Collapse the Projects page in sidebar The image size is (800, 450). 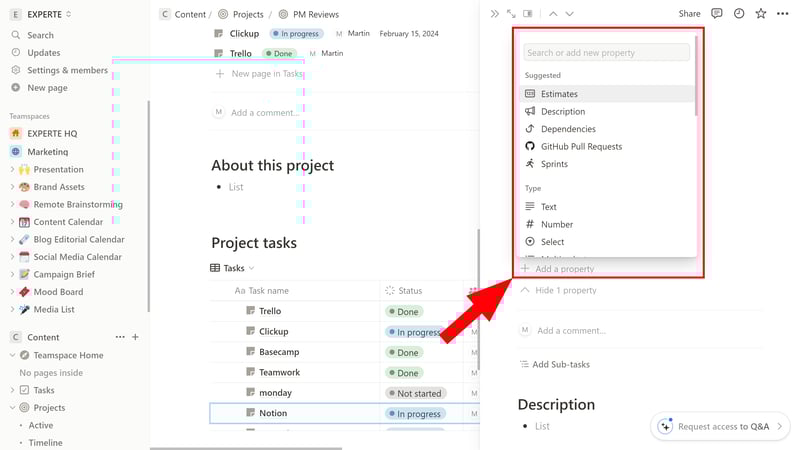coord(12,408)
